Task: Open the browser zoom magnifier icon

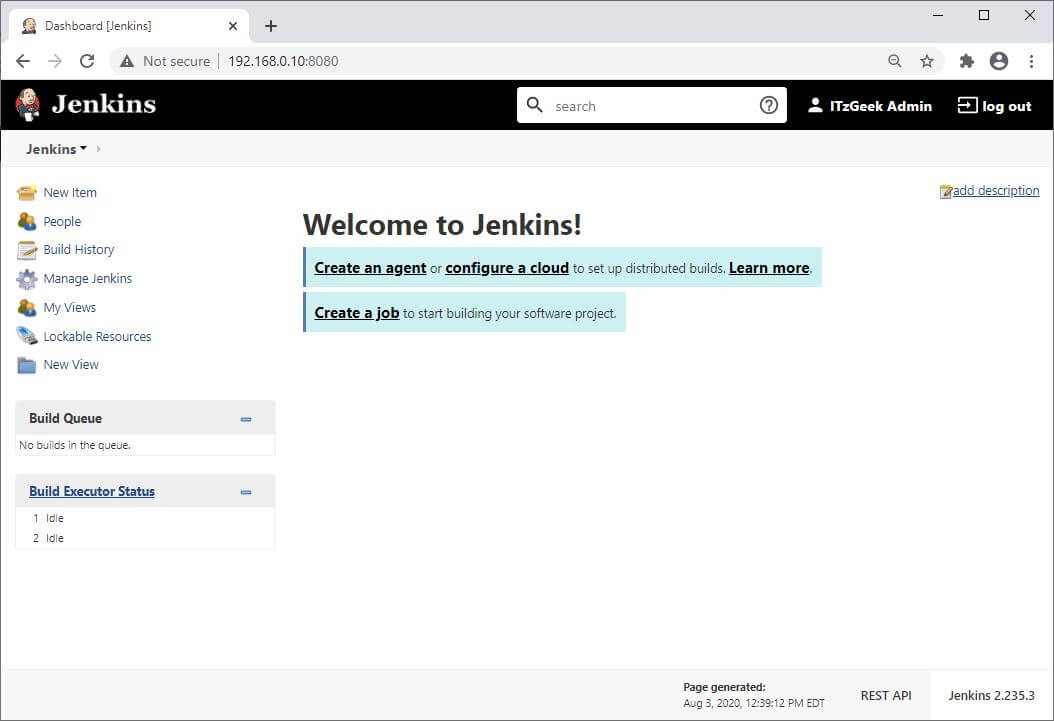Action: (x=894, y=61)
